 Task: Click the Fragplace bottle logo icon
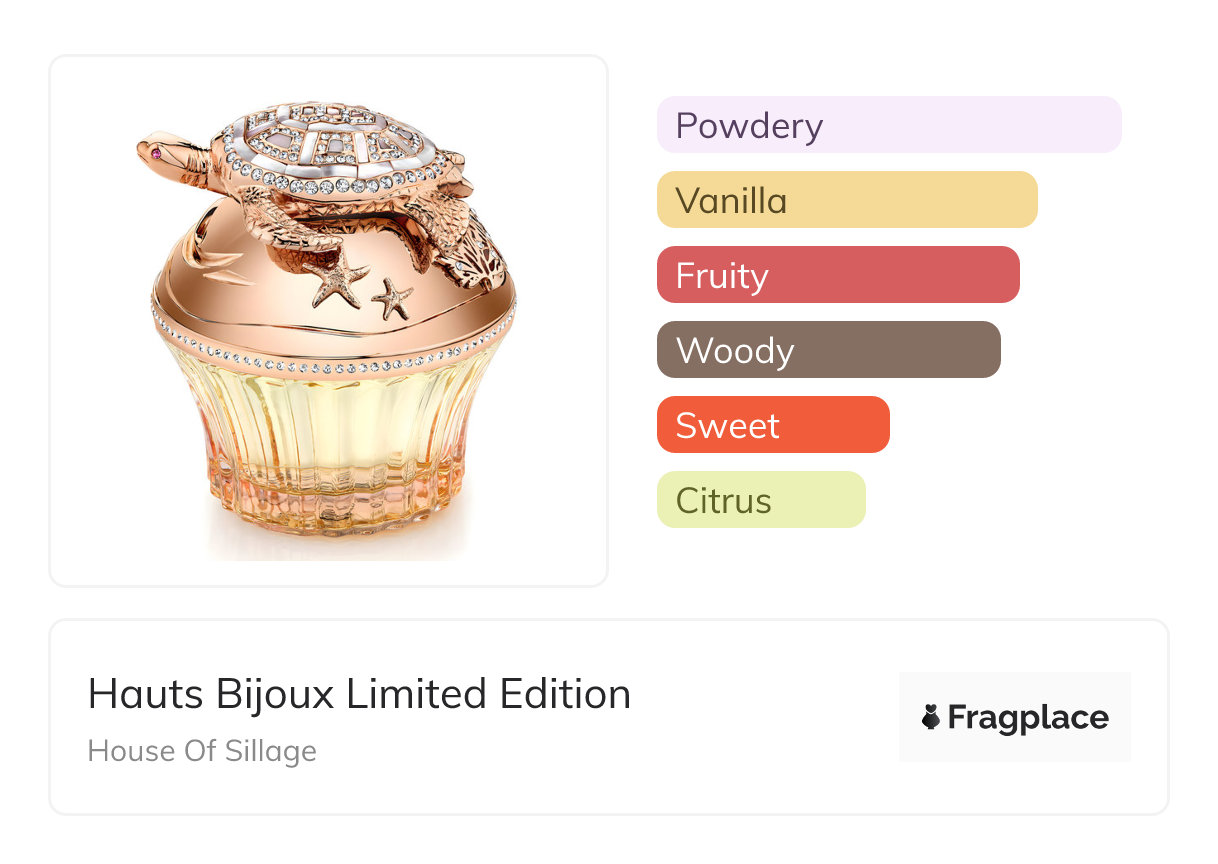931,717
